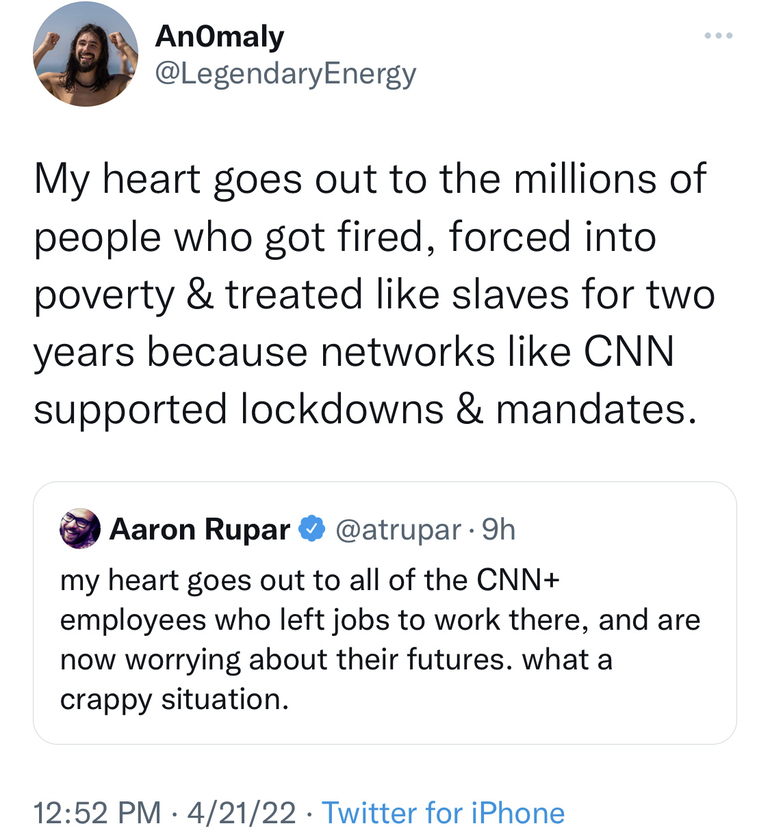Open the quoted tweet's body text
The image size is (770, 839).
pyautogui.click(x=380, y=639)
